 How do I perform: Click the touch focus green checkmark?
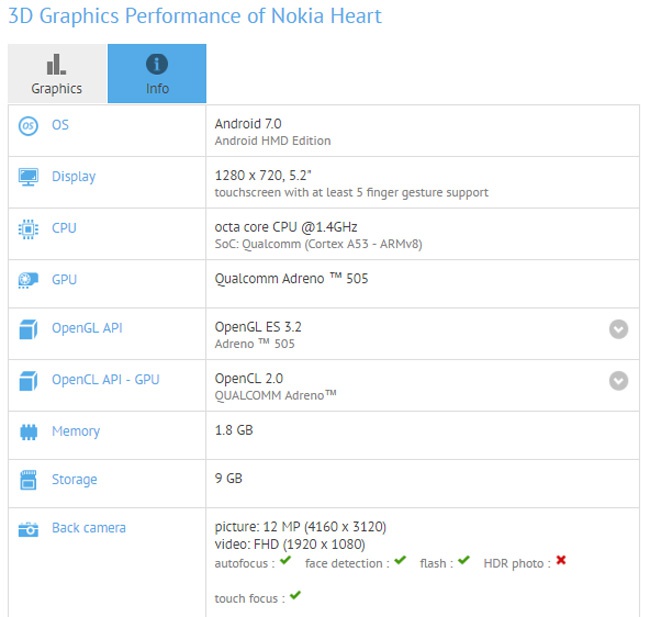point(295,597)
